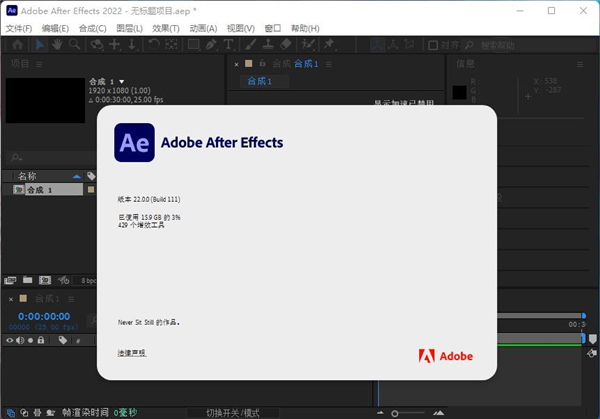Image resolution: width=600 pixels, height=419 pixels.
Task: Click the black color sample in the 信息 panel
Action: coord(459,92)
